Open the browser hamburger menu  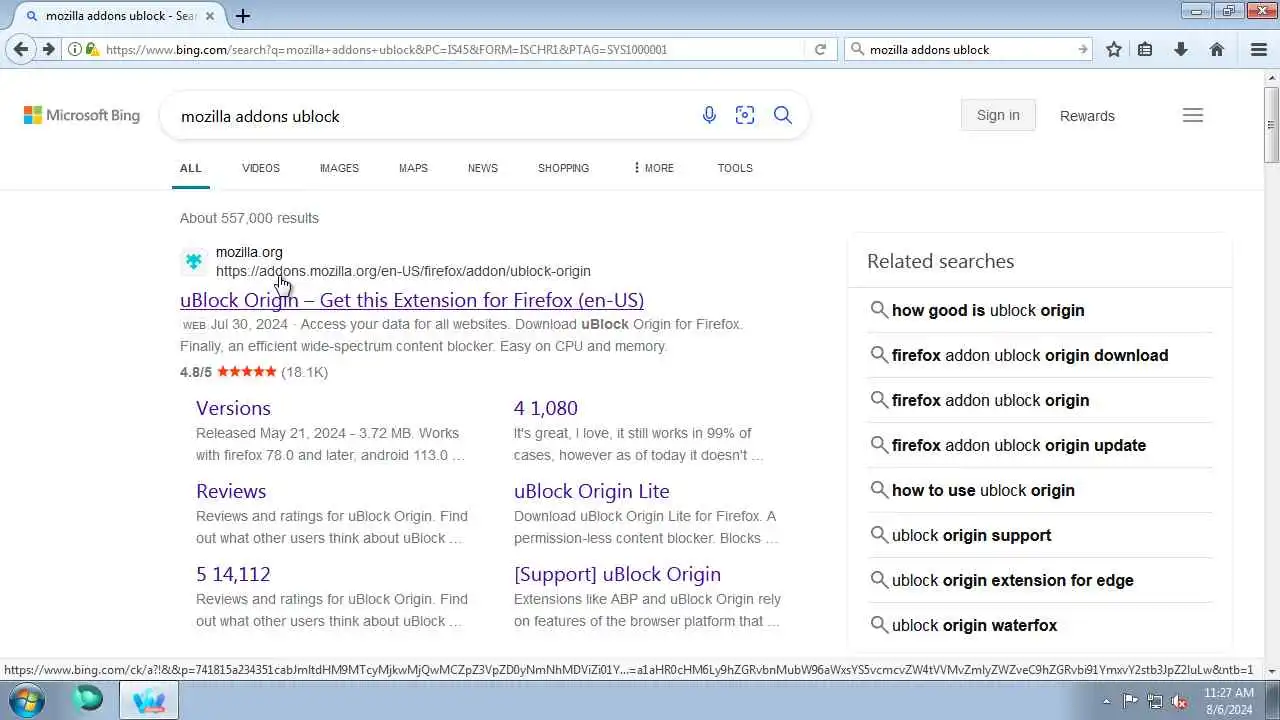coord(1259,49)
